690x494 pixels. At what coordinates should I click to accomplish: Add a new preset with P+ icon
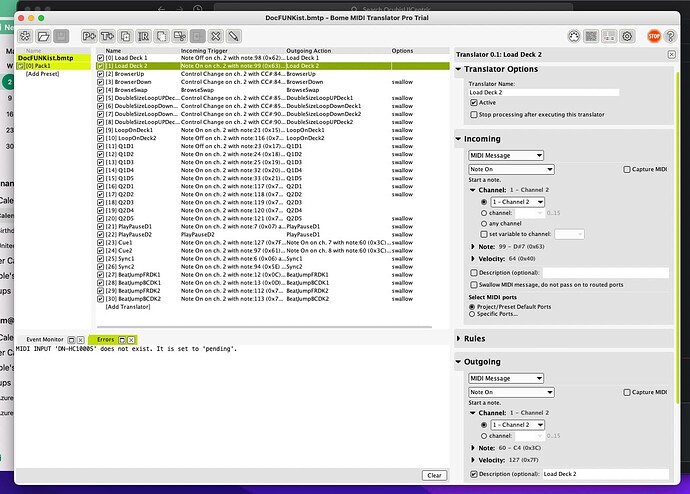coord(89,36)
